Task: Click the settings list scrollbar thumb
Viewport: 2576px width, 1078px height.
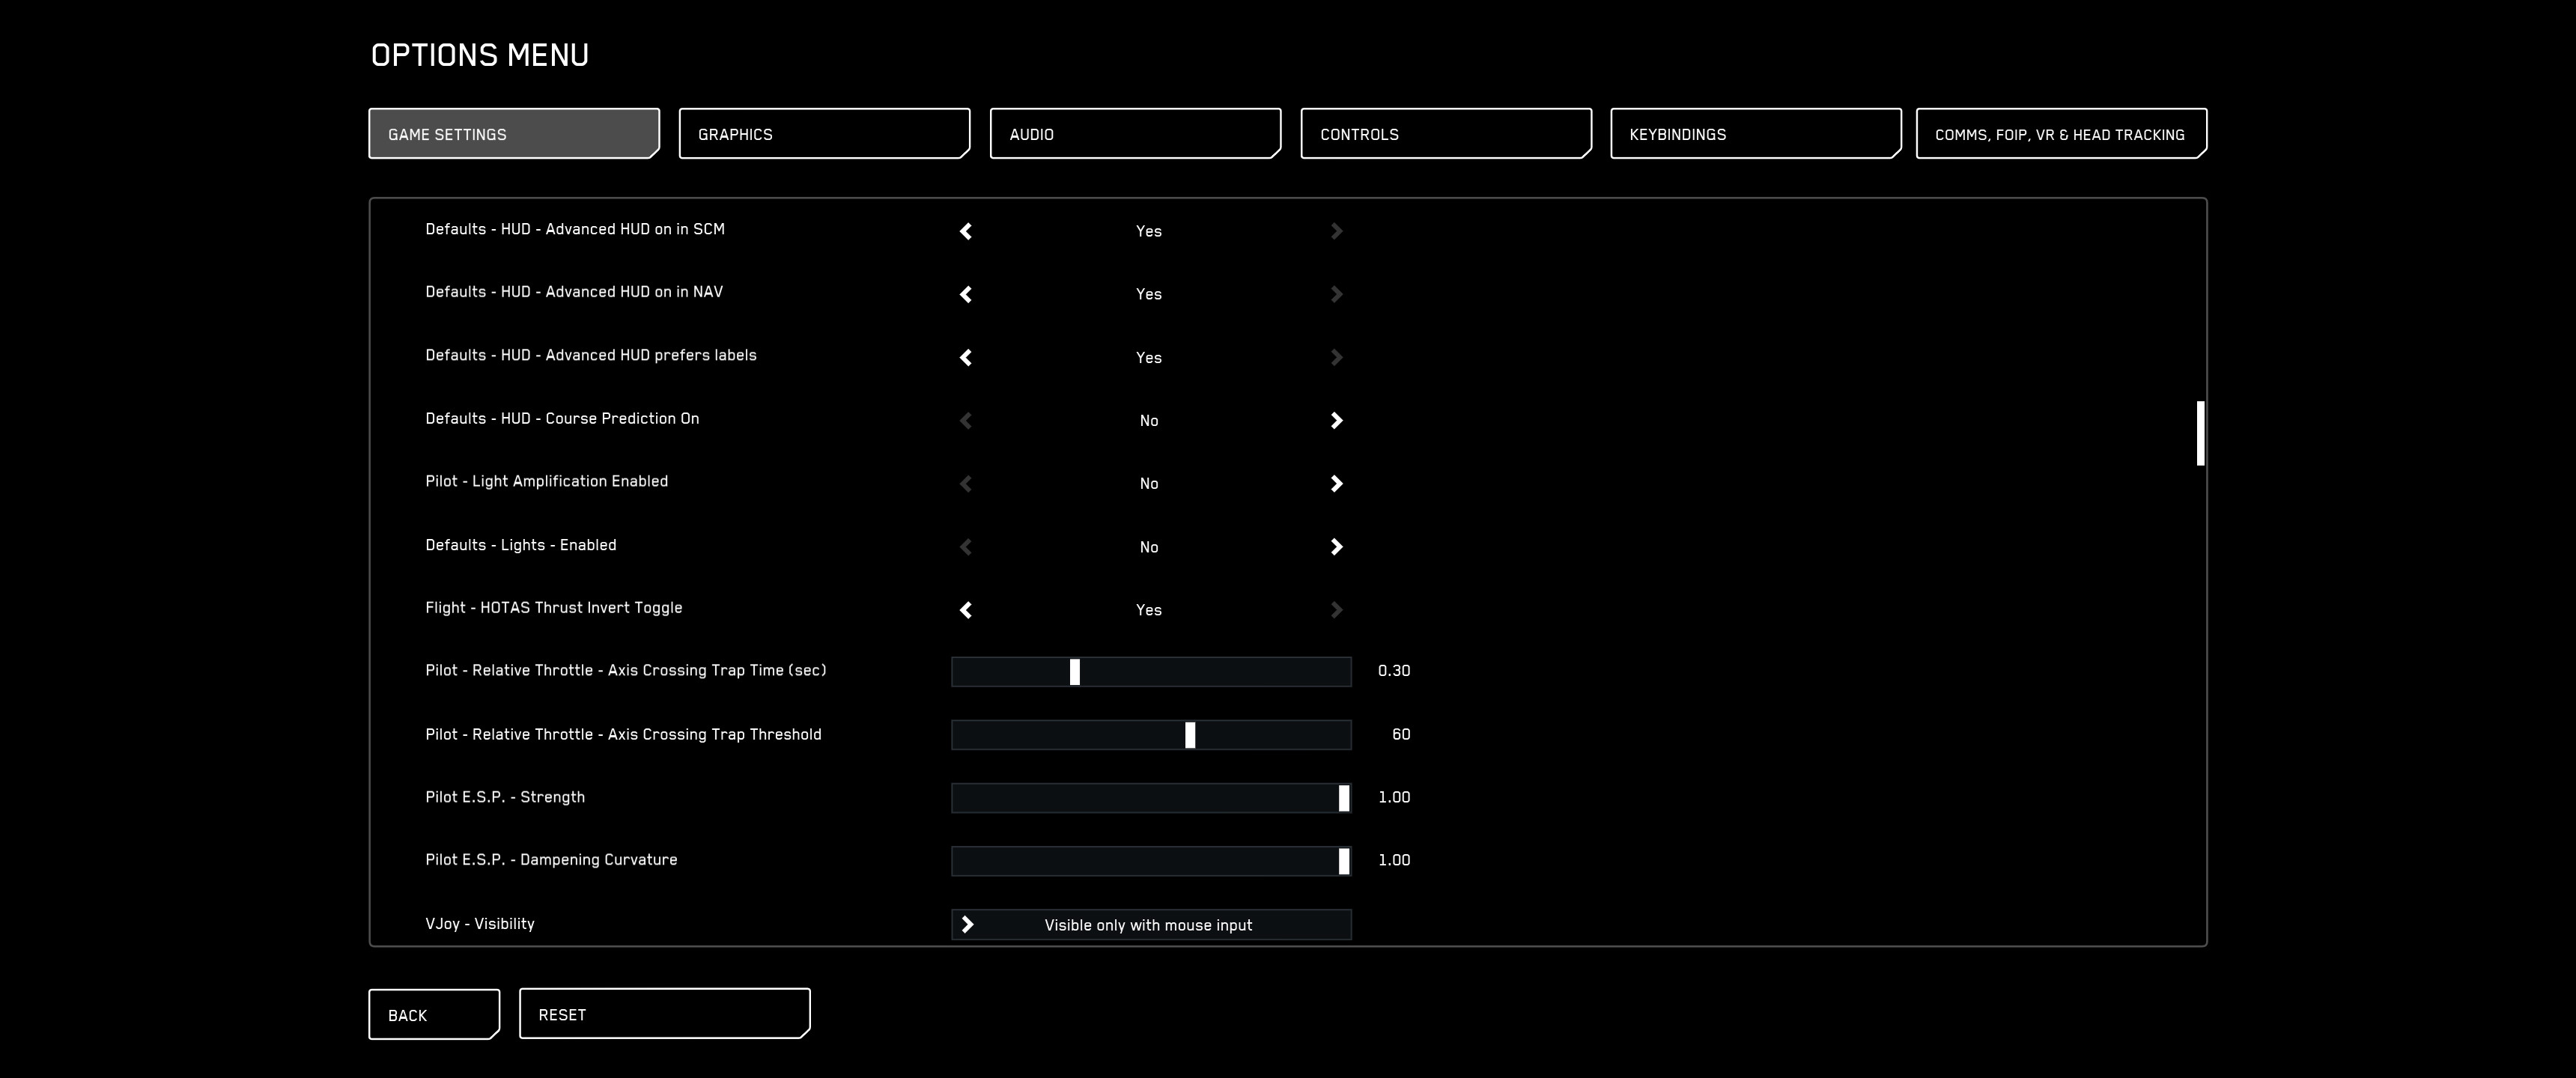Action: 2200,433
